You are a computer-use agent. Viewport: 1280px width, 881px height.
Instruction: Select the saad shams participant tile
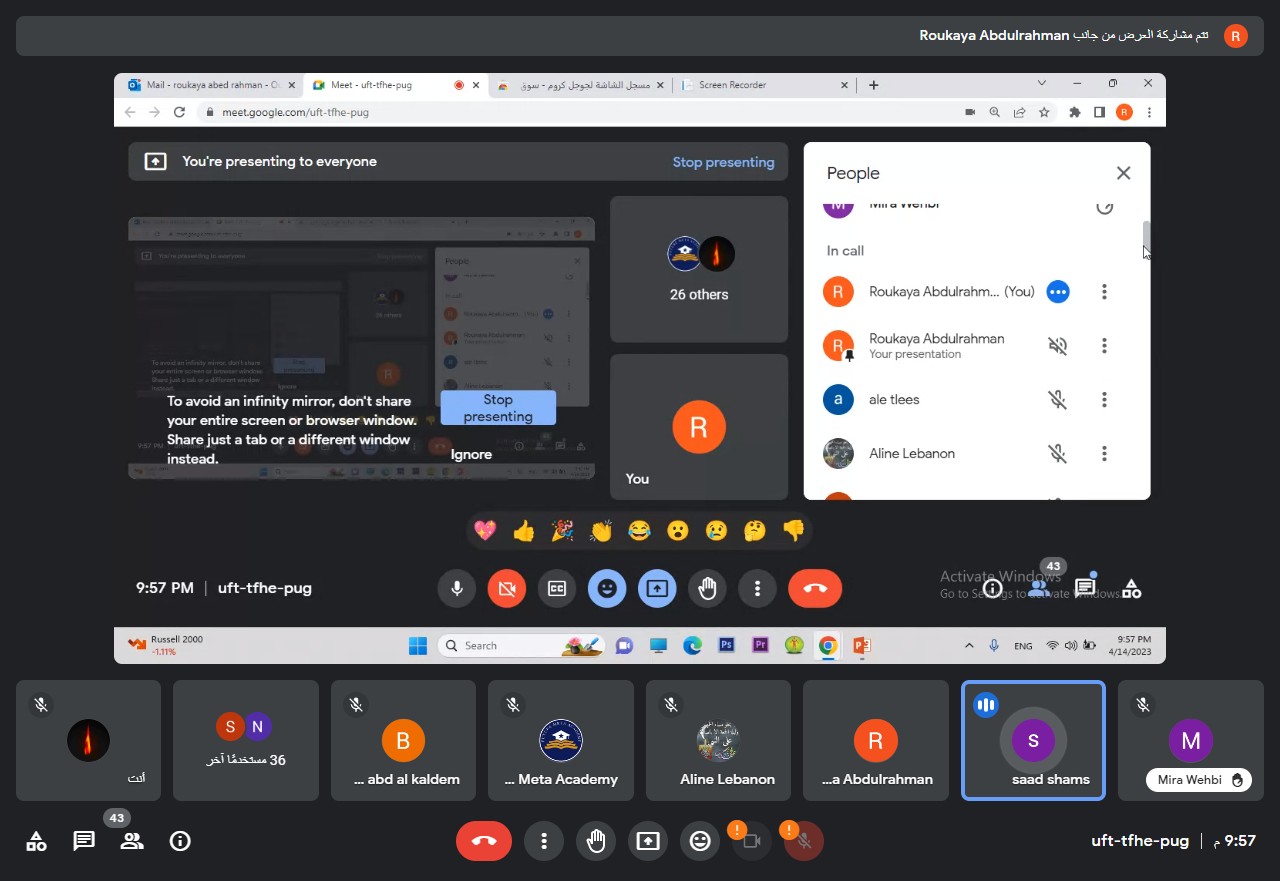1033,741
